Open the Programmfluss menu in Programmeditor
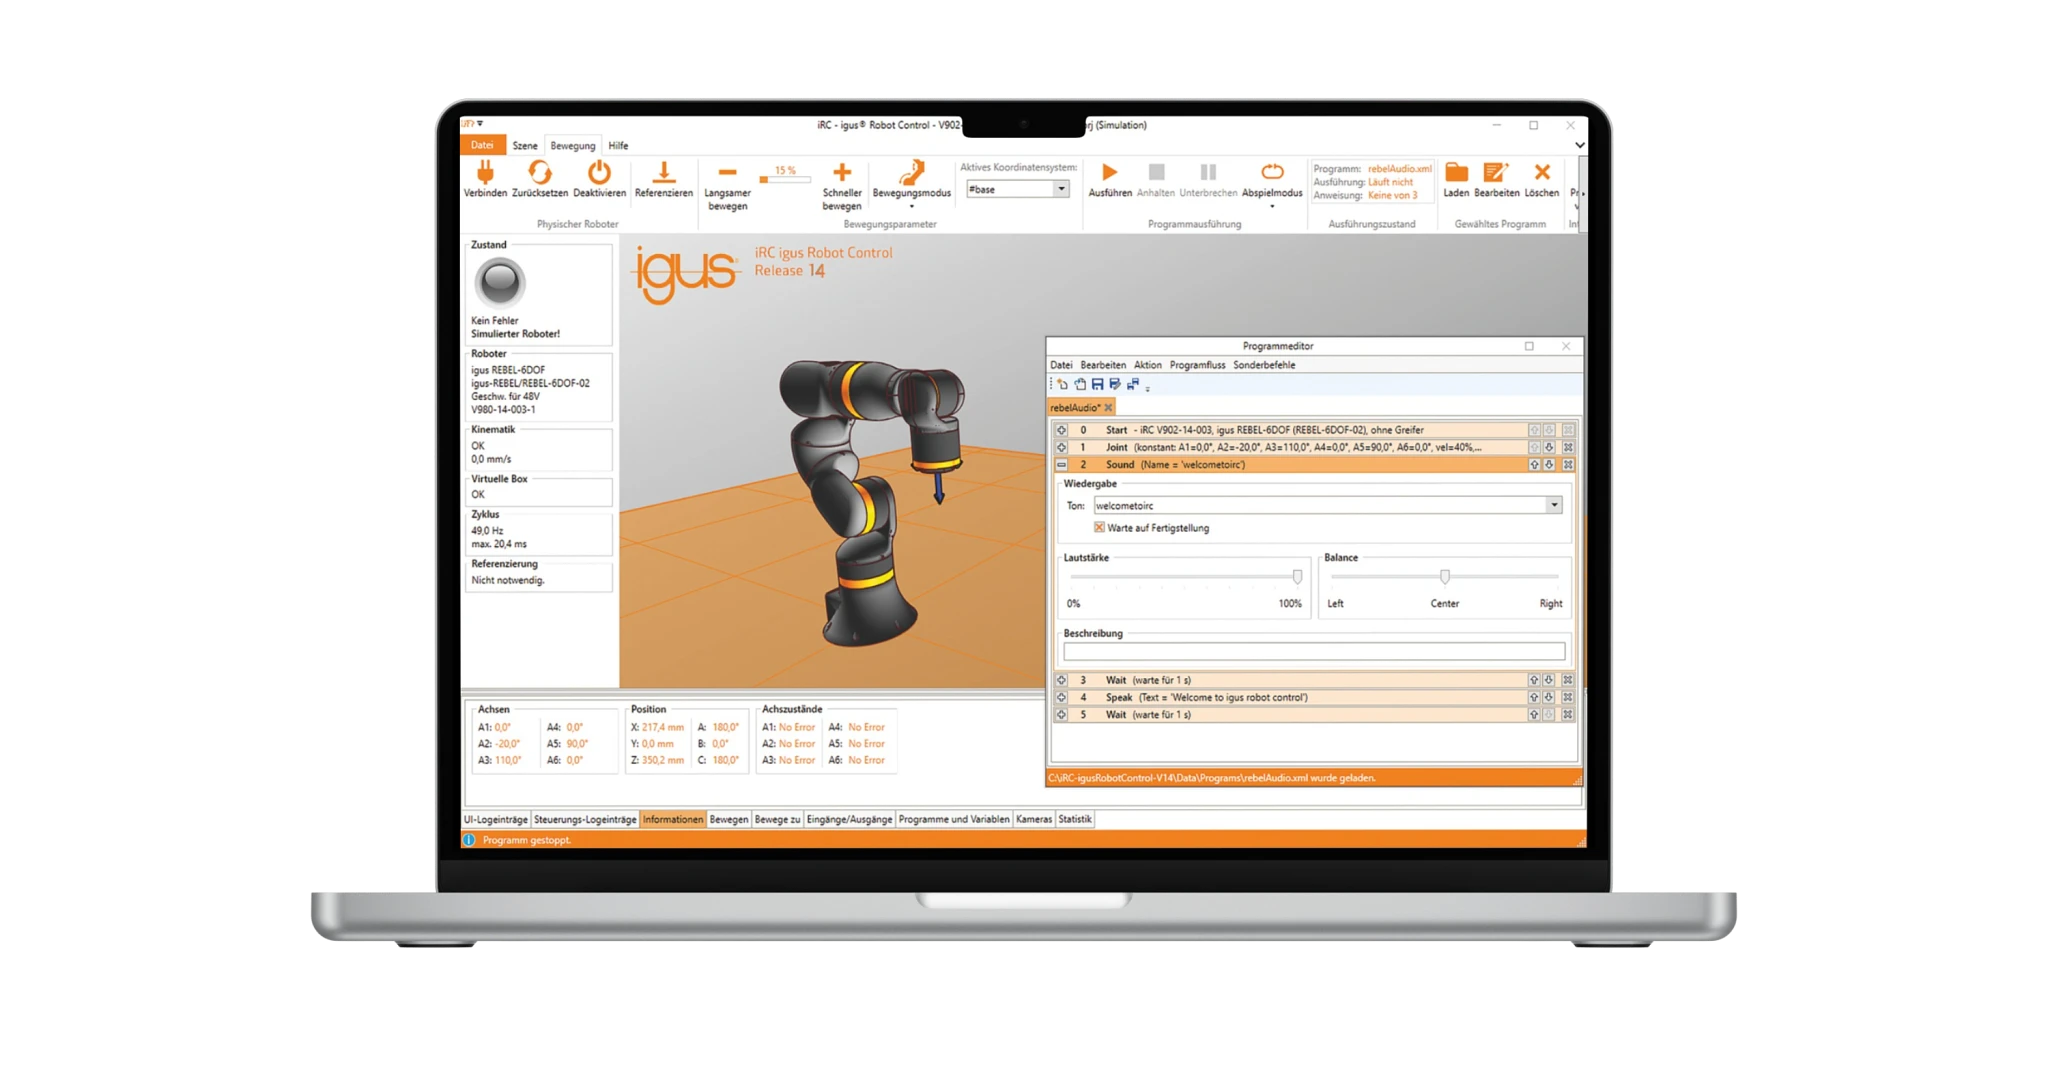Image resolution: width=2048 pixels, height=1072 pixels. [x=1197, y=365]
